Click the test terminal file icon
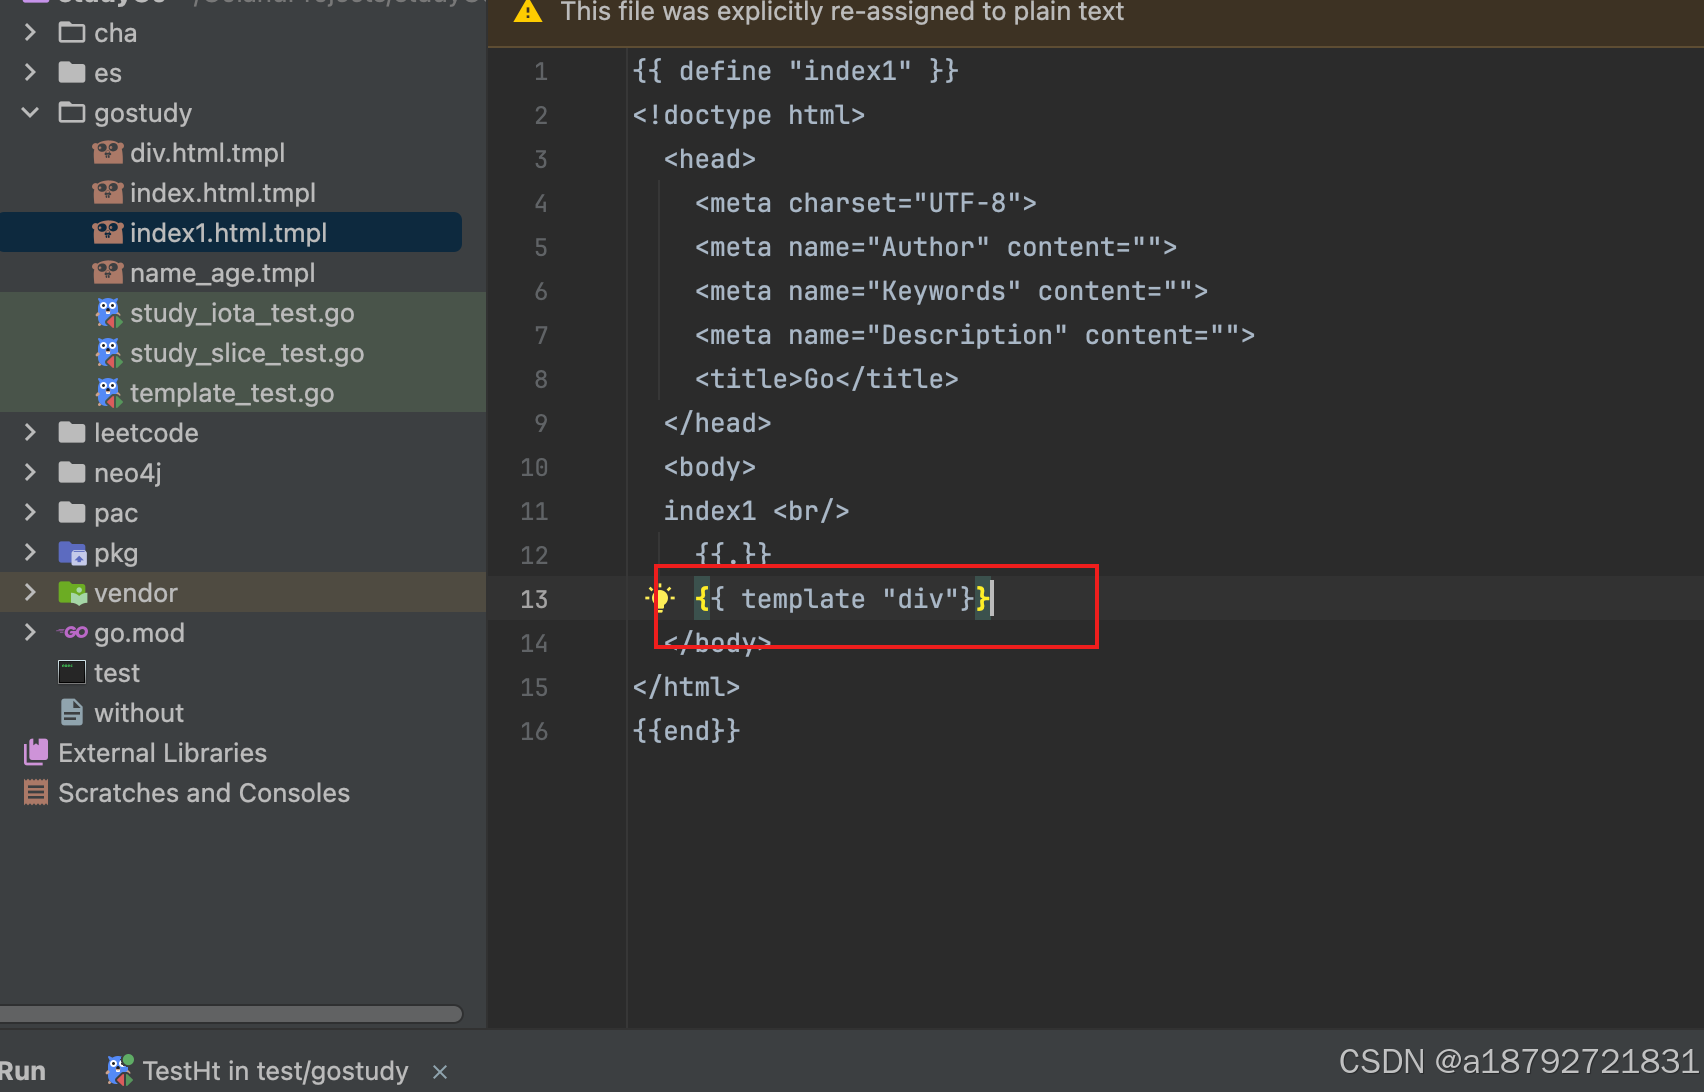This screenshot has height=1092, width=1704. [x=72, y=672]
